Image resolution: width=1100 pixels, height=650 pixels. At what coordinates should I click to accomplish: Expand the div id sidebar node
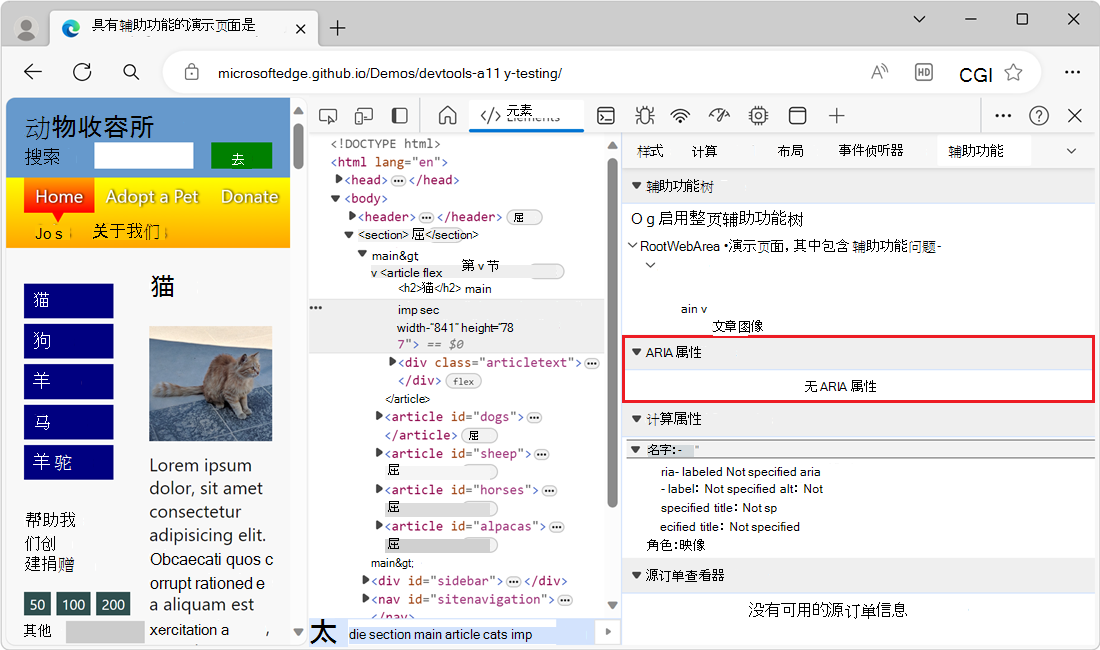point(365,580)
